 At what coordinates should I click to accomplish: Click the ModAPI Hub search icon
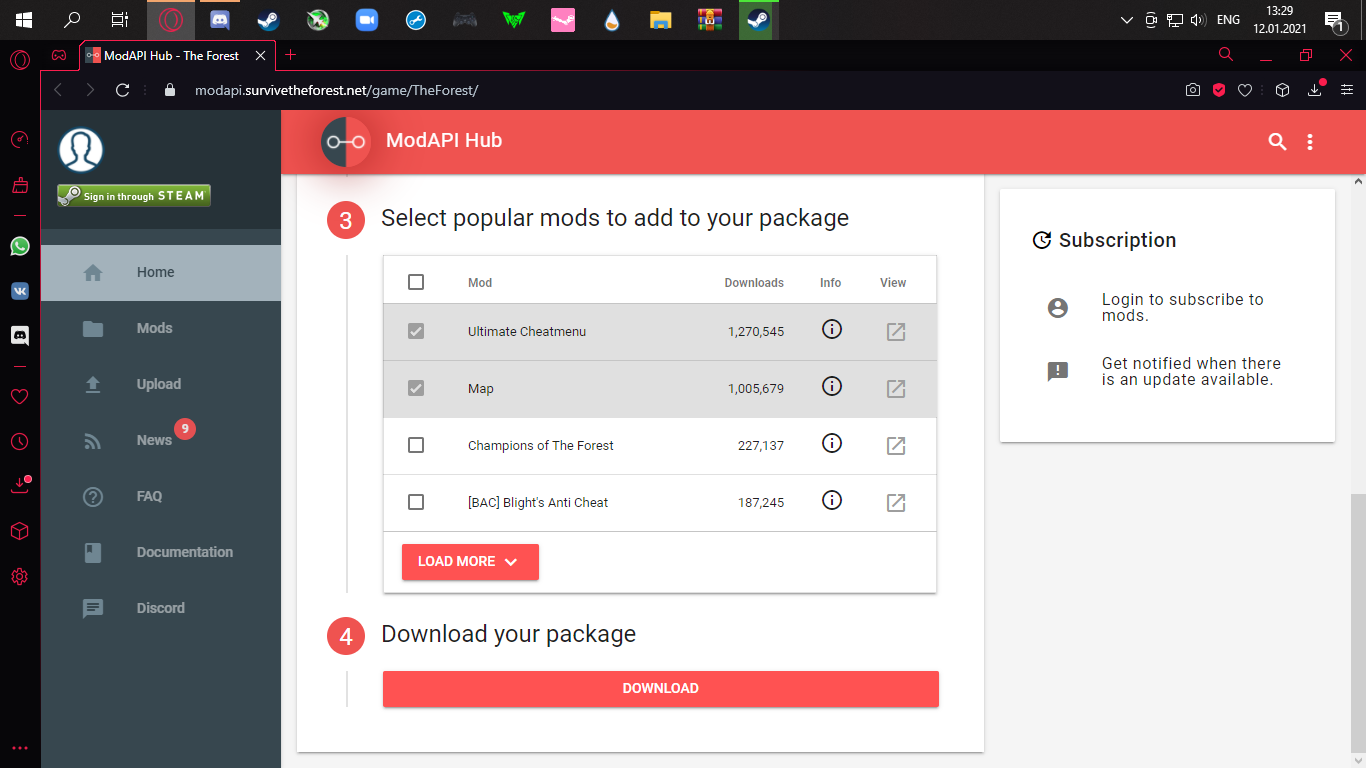[x=1277, y=142]
